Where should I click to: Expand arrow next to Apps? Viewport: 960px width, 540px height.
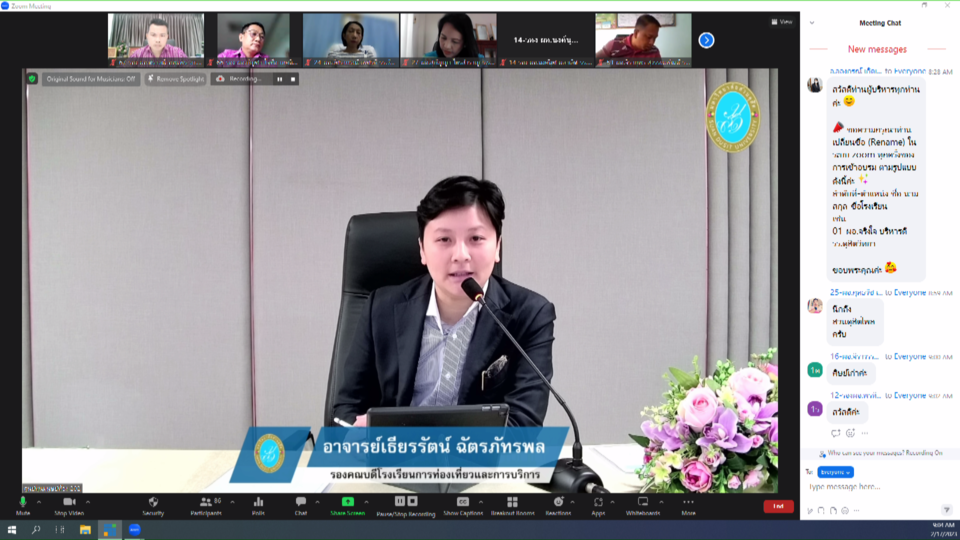click(612, 502)
